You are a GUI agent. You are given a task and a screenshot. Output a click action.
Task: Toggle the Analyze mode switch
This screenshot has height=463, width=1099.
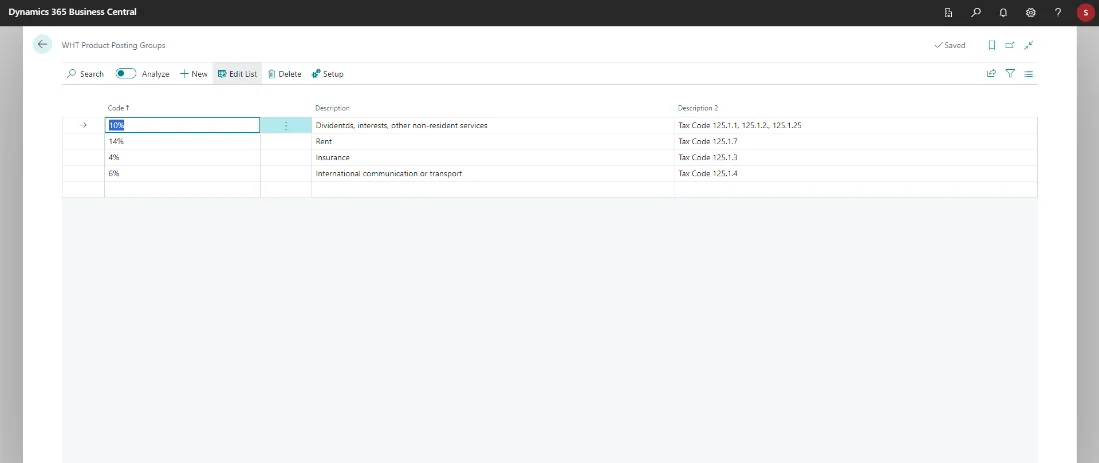tap(126, 73)
